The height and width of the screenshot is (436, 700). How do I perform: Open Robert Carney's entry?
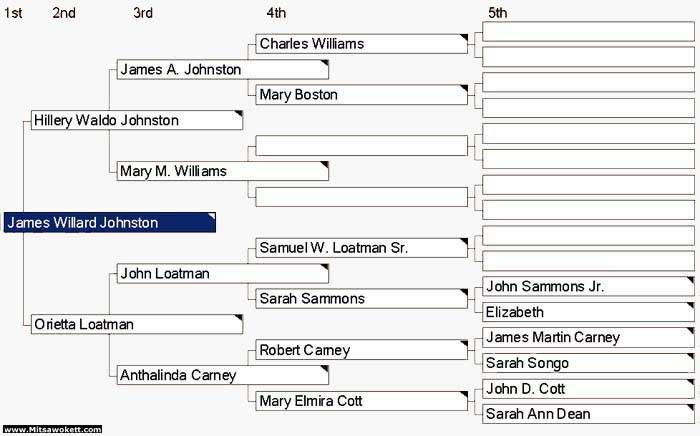(361, 350)
